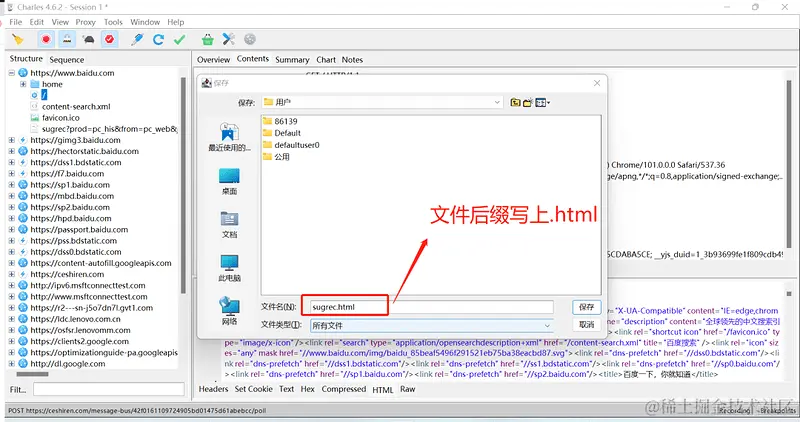Open the 文件类型 dropdown showing 所有文件
Image resolution: width=800 pixels, height=422 pixels.
point(432,326)
